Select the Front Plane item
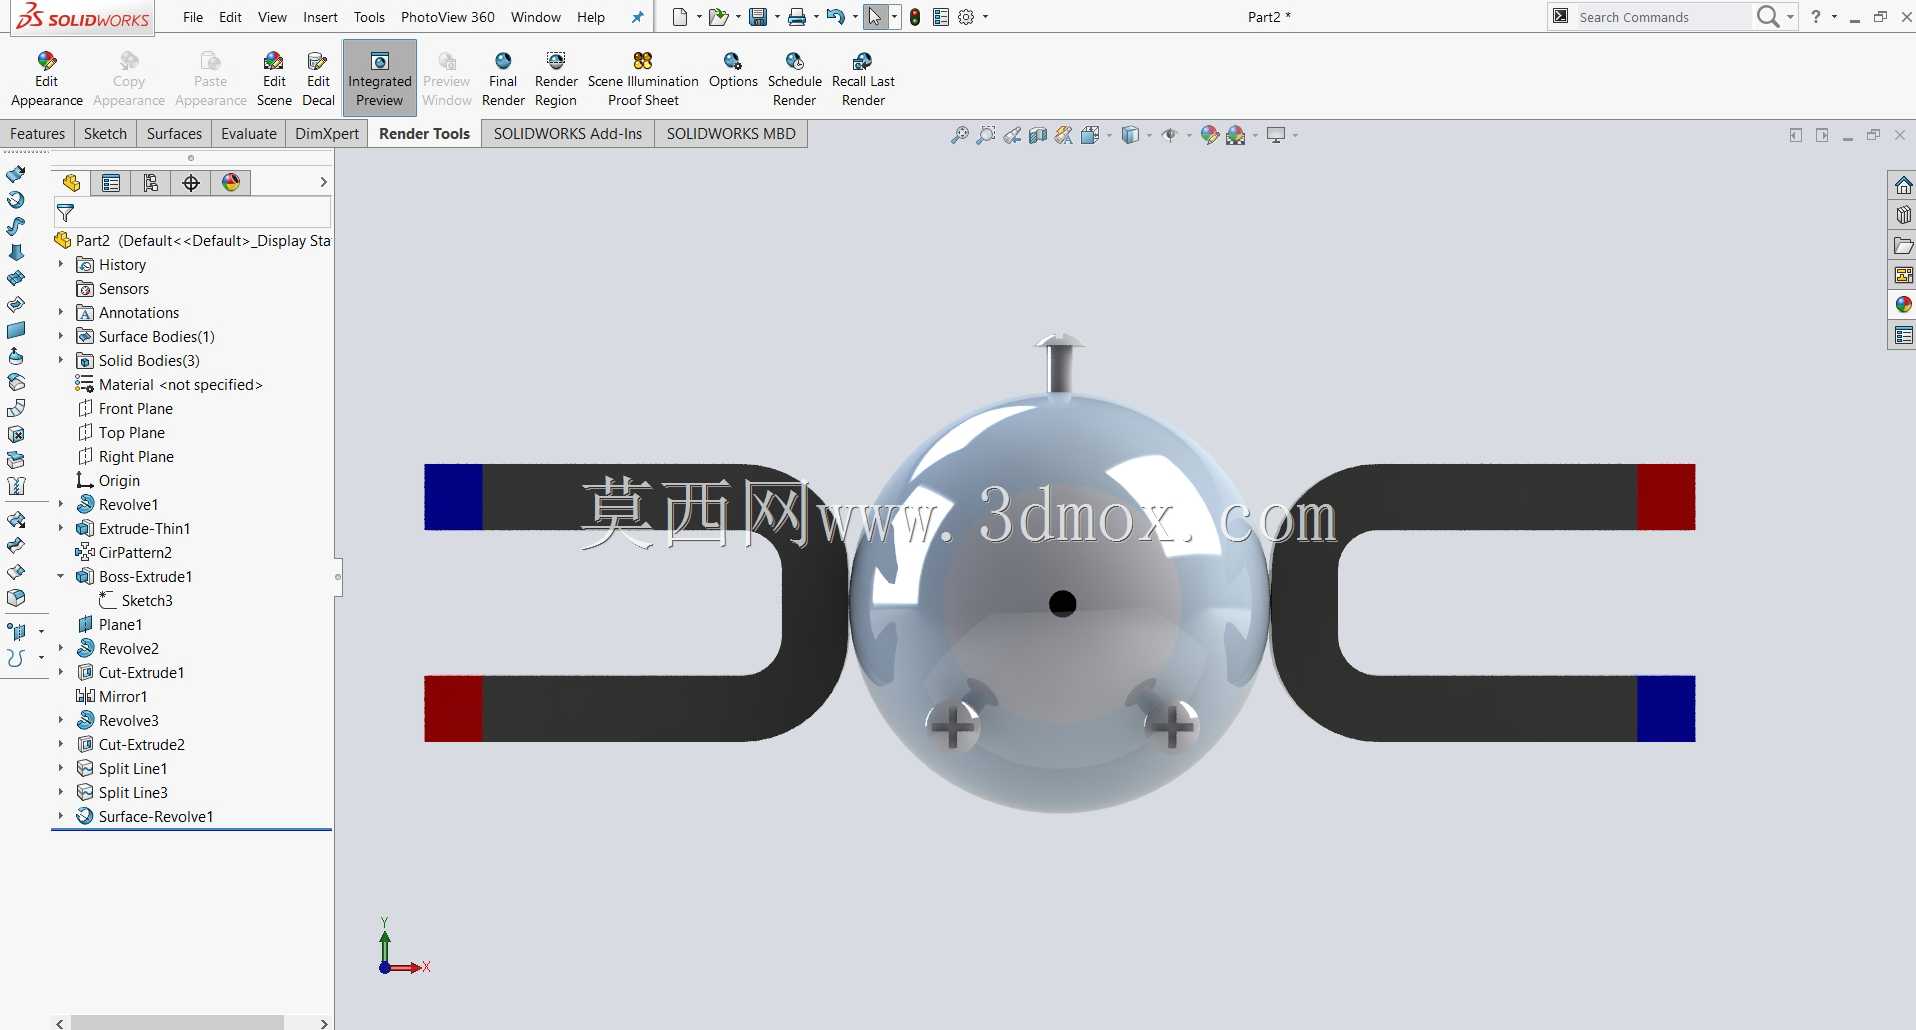Viewport: 1916px width, 1030px height. pos(125,408)
